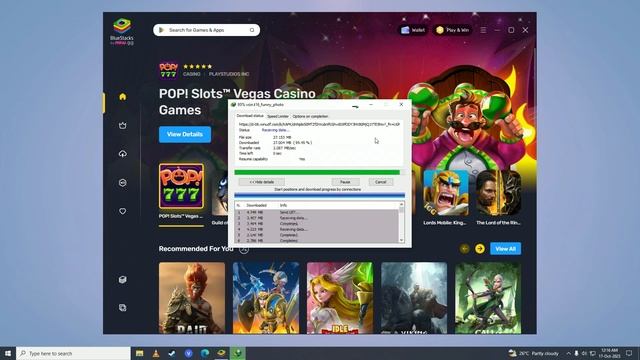Click scroll up arrow in connections list

(x=401, y=204)
